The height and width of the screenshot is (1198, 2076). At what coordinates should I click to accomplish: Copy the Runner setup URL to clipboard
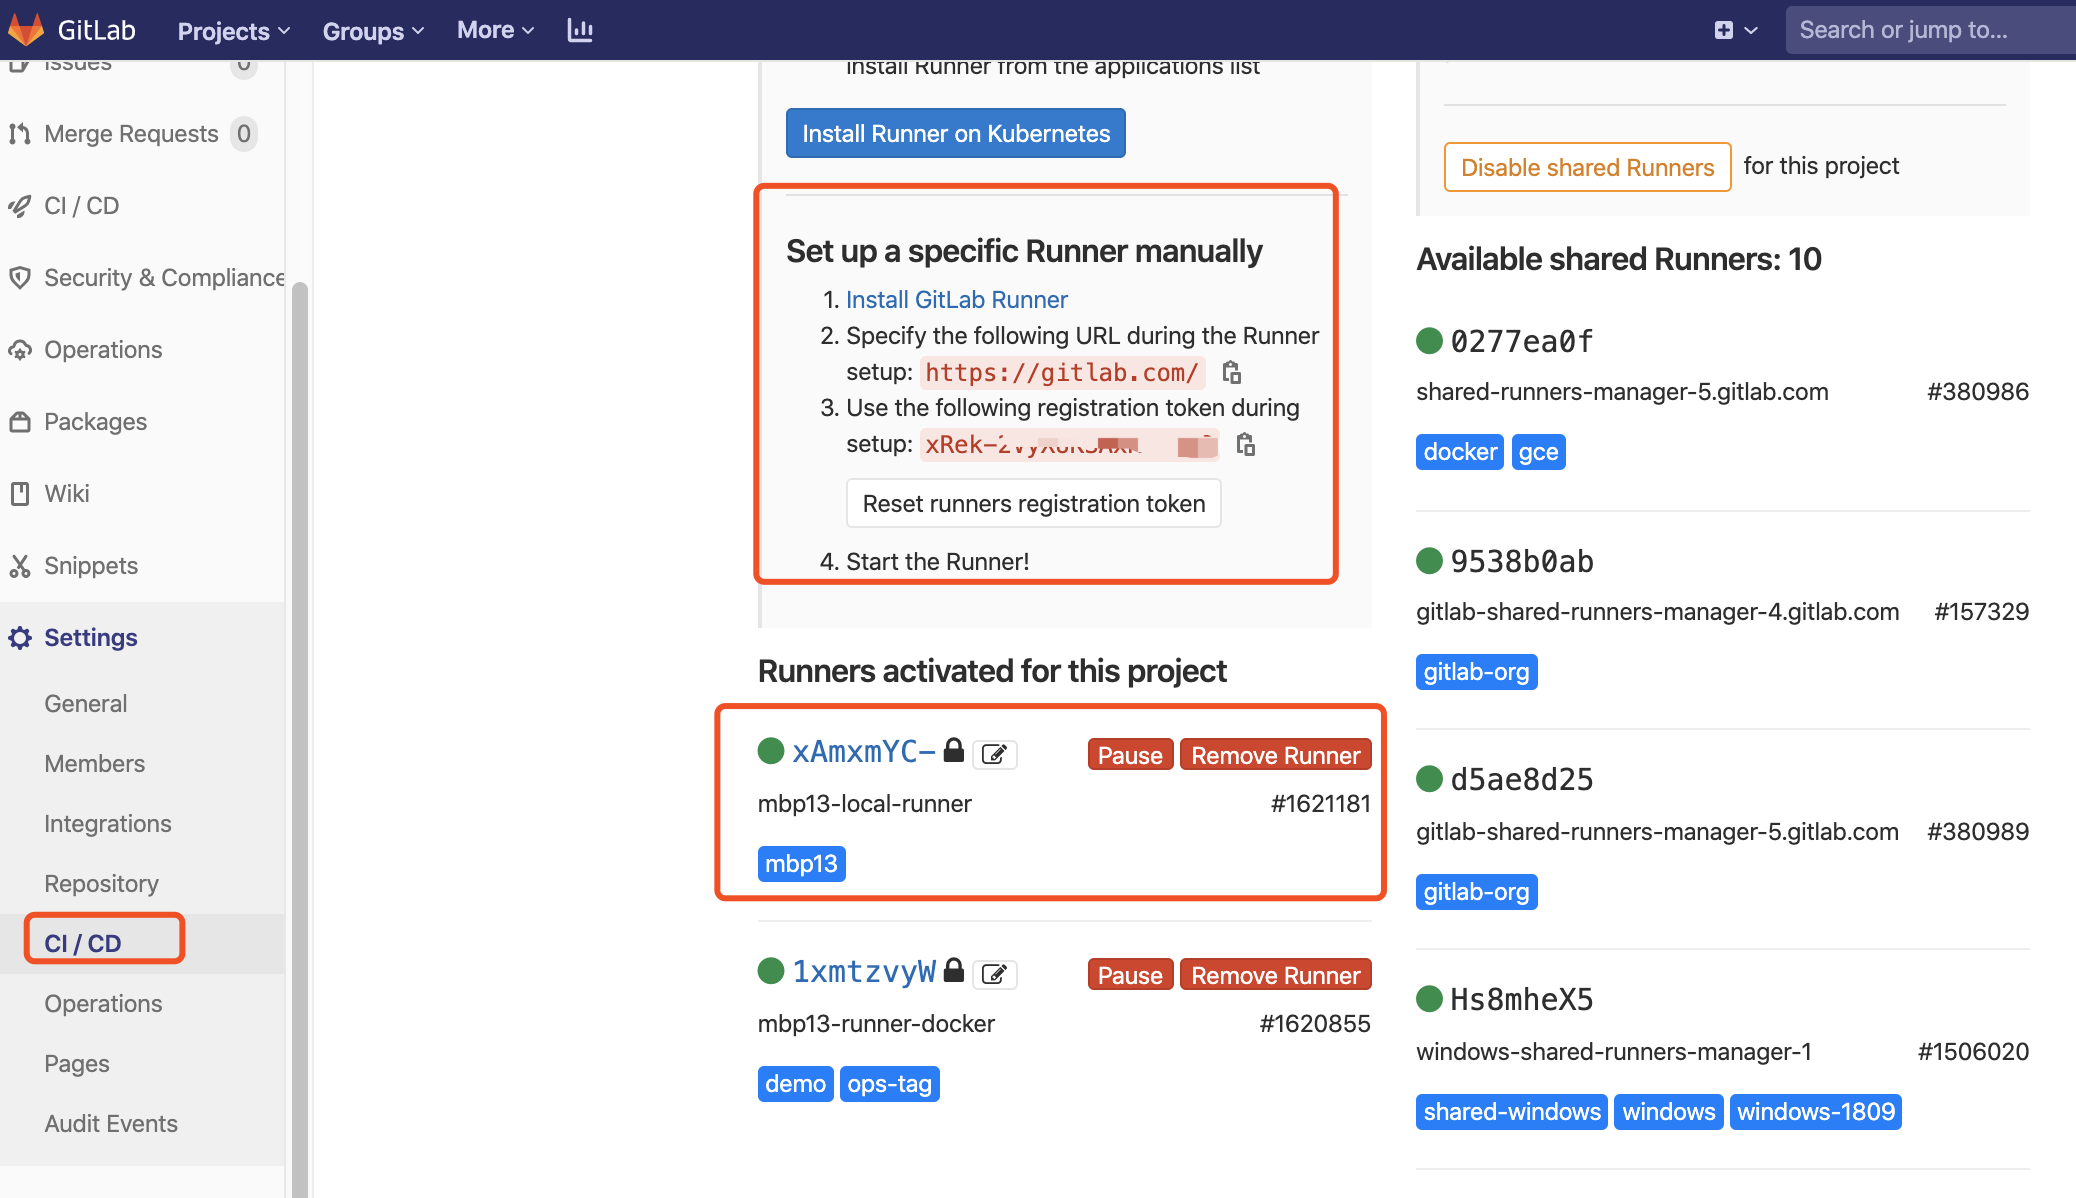(x=1232, y=373)
